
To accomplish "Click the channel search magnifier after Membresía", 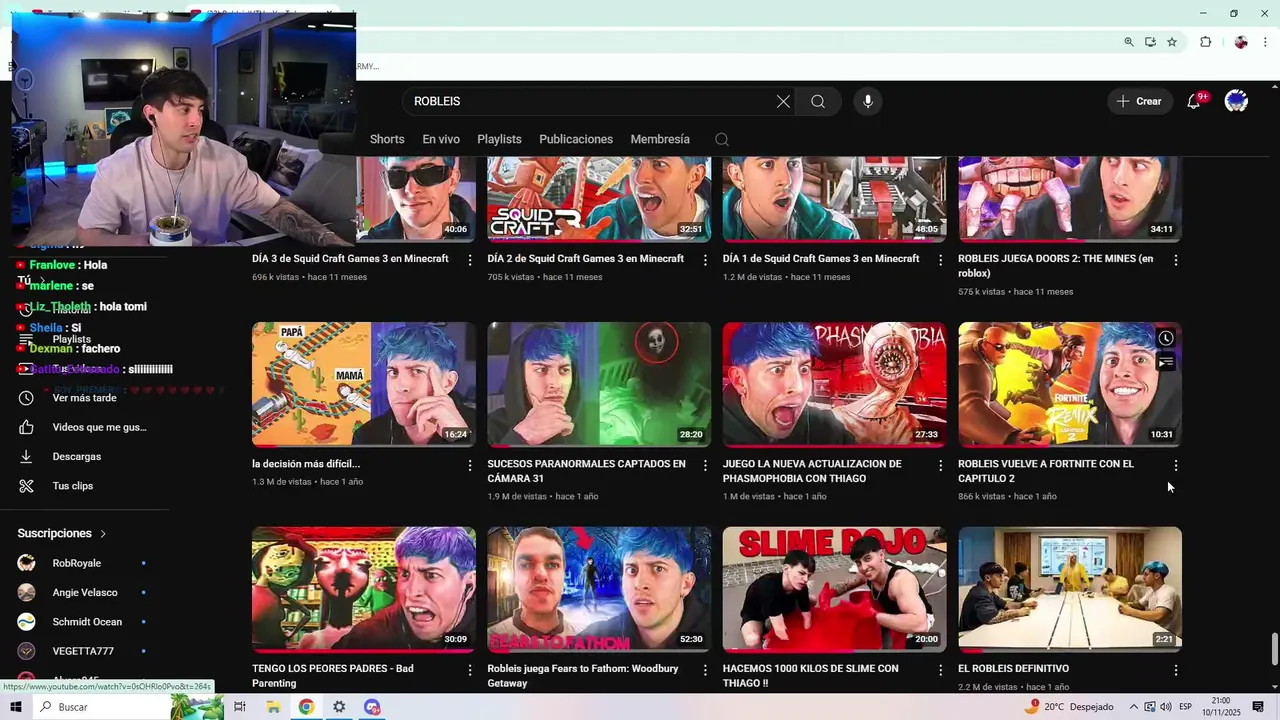I will point(722,140).
